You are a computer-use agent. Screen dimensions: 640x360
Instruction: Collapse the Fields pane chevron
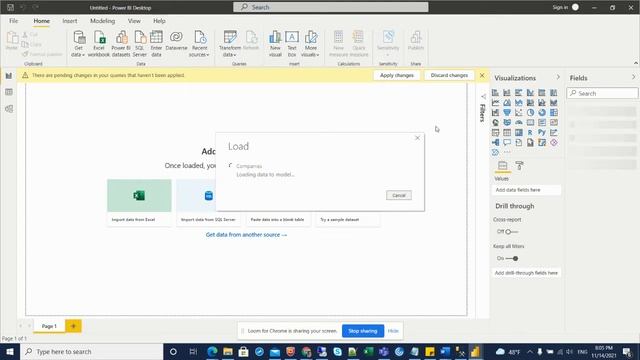pyautogui.click(x=633, y=77)
